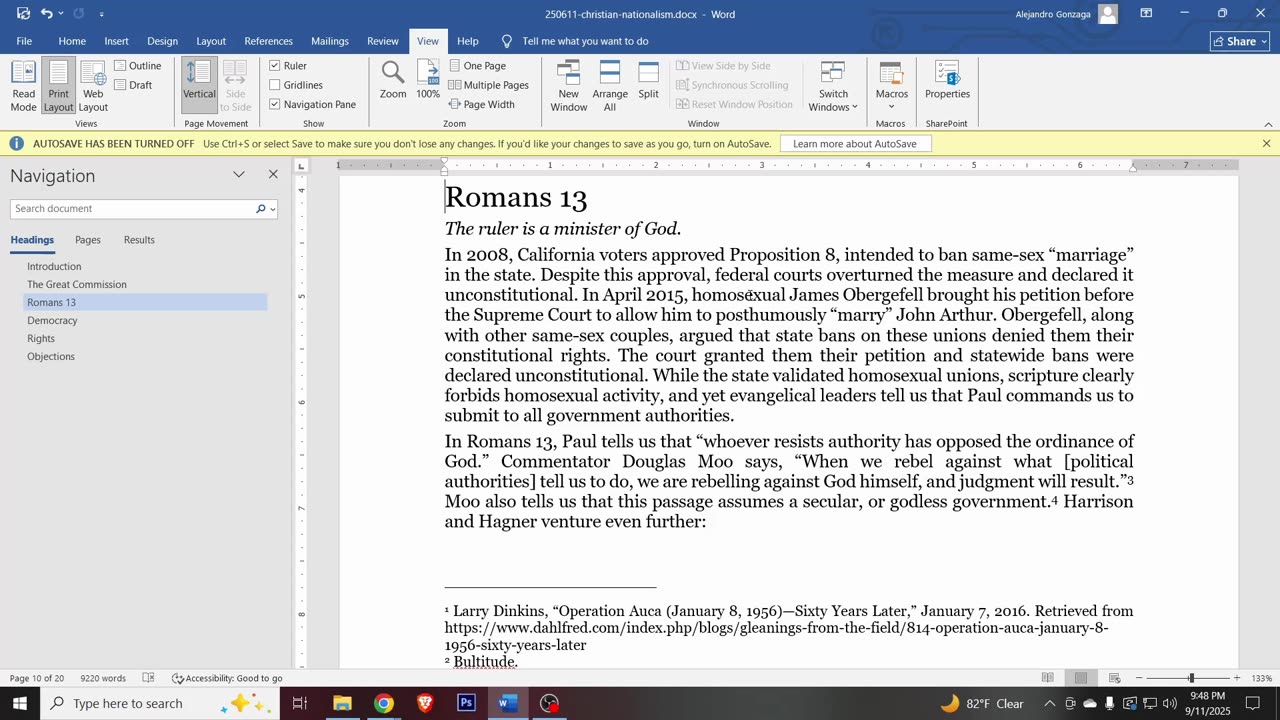This screenshot has height=720, width=1280.
Task: Open the Insert ribbon tab
Action: [x=117, y=41]
